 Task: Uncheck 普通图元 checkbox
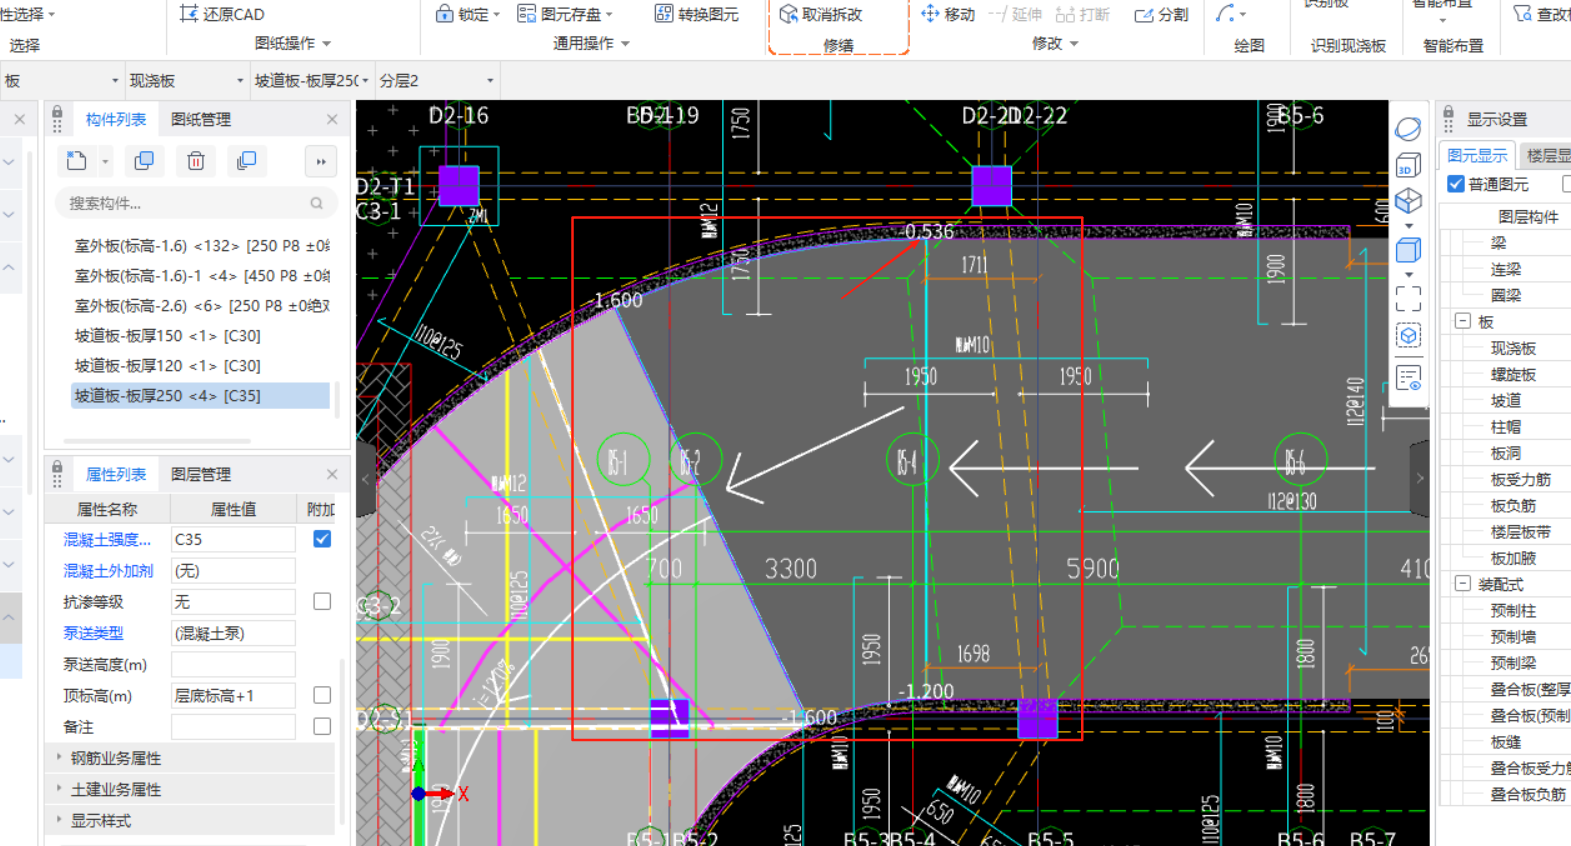click(x=1456, y=184)
